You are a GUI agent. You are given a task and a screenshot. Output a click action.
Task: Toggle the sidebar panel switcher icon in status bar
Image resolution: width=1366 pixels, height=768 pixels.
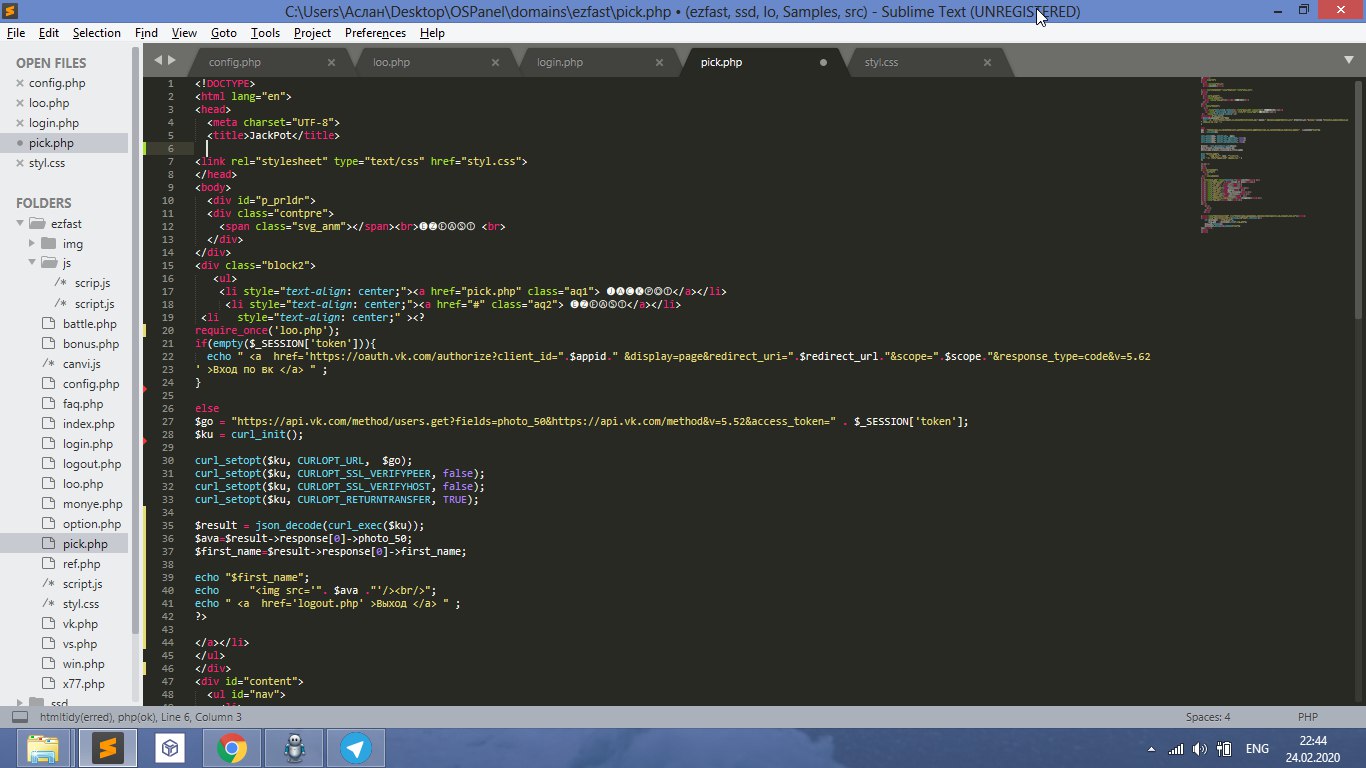pyautogui.click(x=20, y=717)
